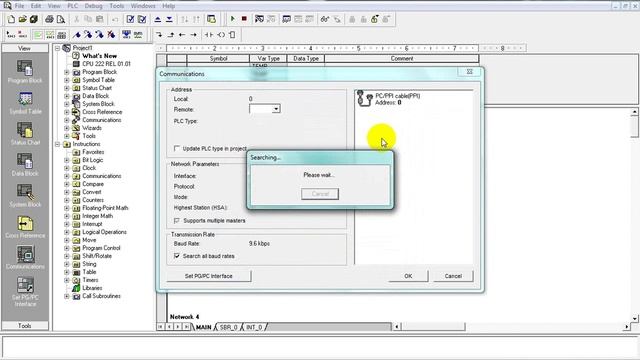The height and width of the screenshot is (360, 640).
Task: Open Data Block from View sidebar
Action: pos(25,165)
